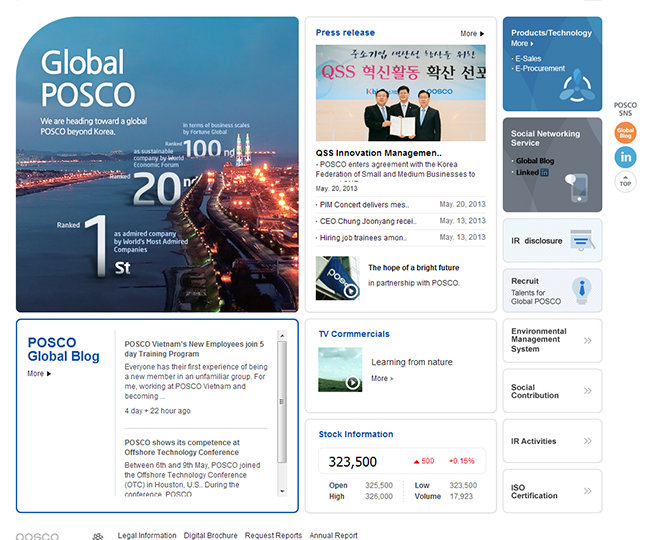Viewport: 650px width, 540px height.
Task: Open Linkedin link in Social Networking
Action: [x=532, y=172]
